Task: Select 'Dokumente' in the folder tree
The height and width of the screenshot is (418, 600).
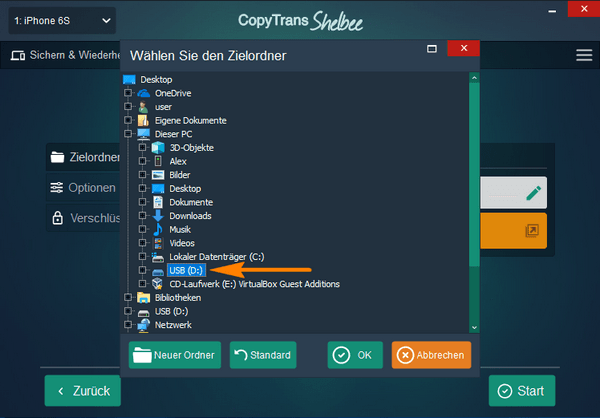Action: click(191, 202)
